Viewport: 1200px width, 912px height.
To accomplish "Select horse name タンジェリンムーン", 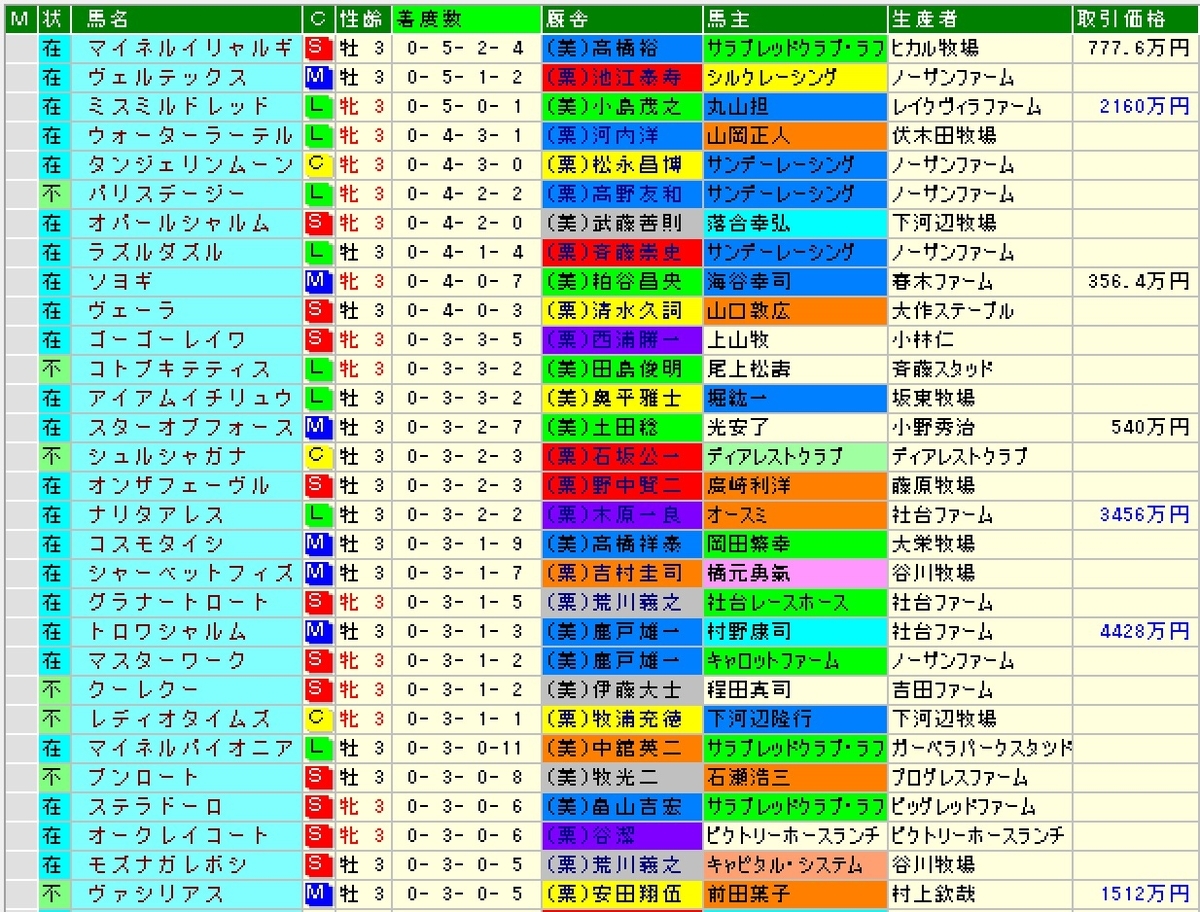I will 186,164.
